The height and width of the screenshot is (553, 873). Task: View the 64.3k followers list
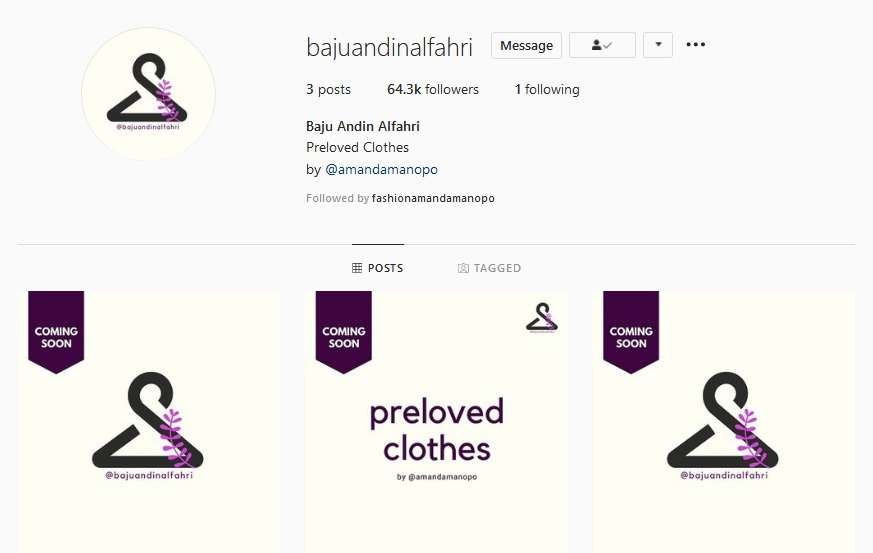[433, 89]
